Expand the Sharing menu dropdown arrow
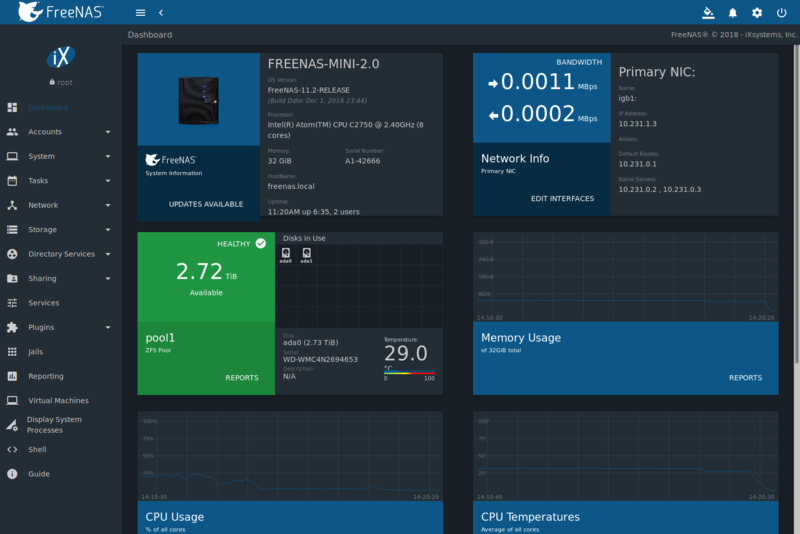This screenshot has height=534, width=800. [x=107, y=279]
